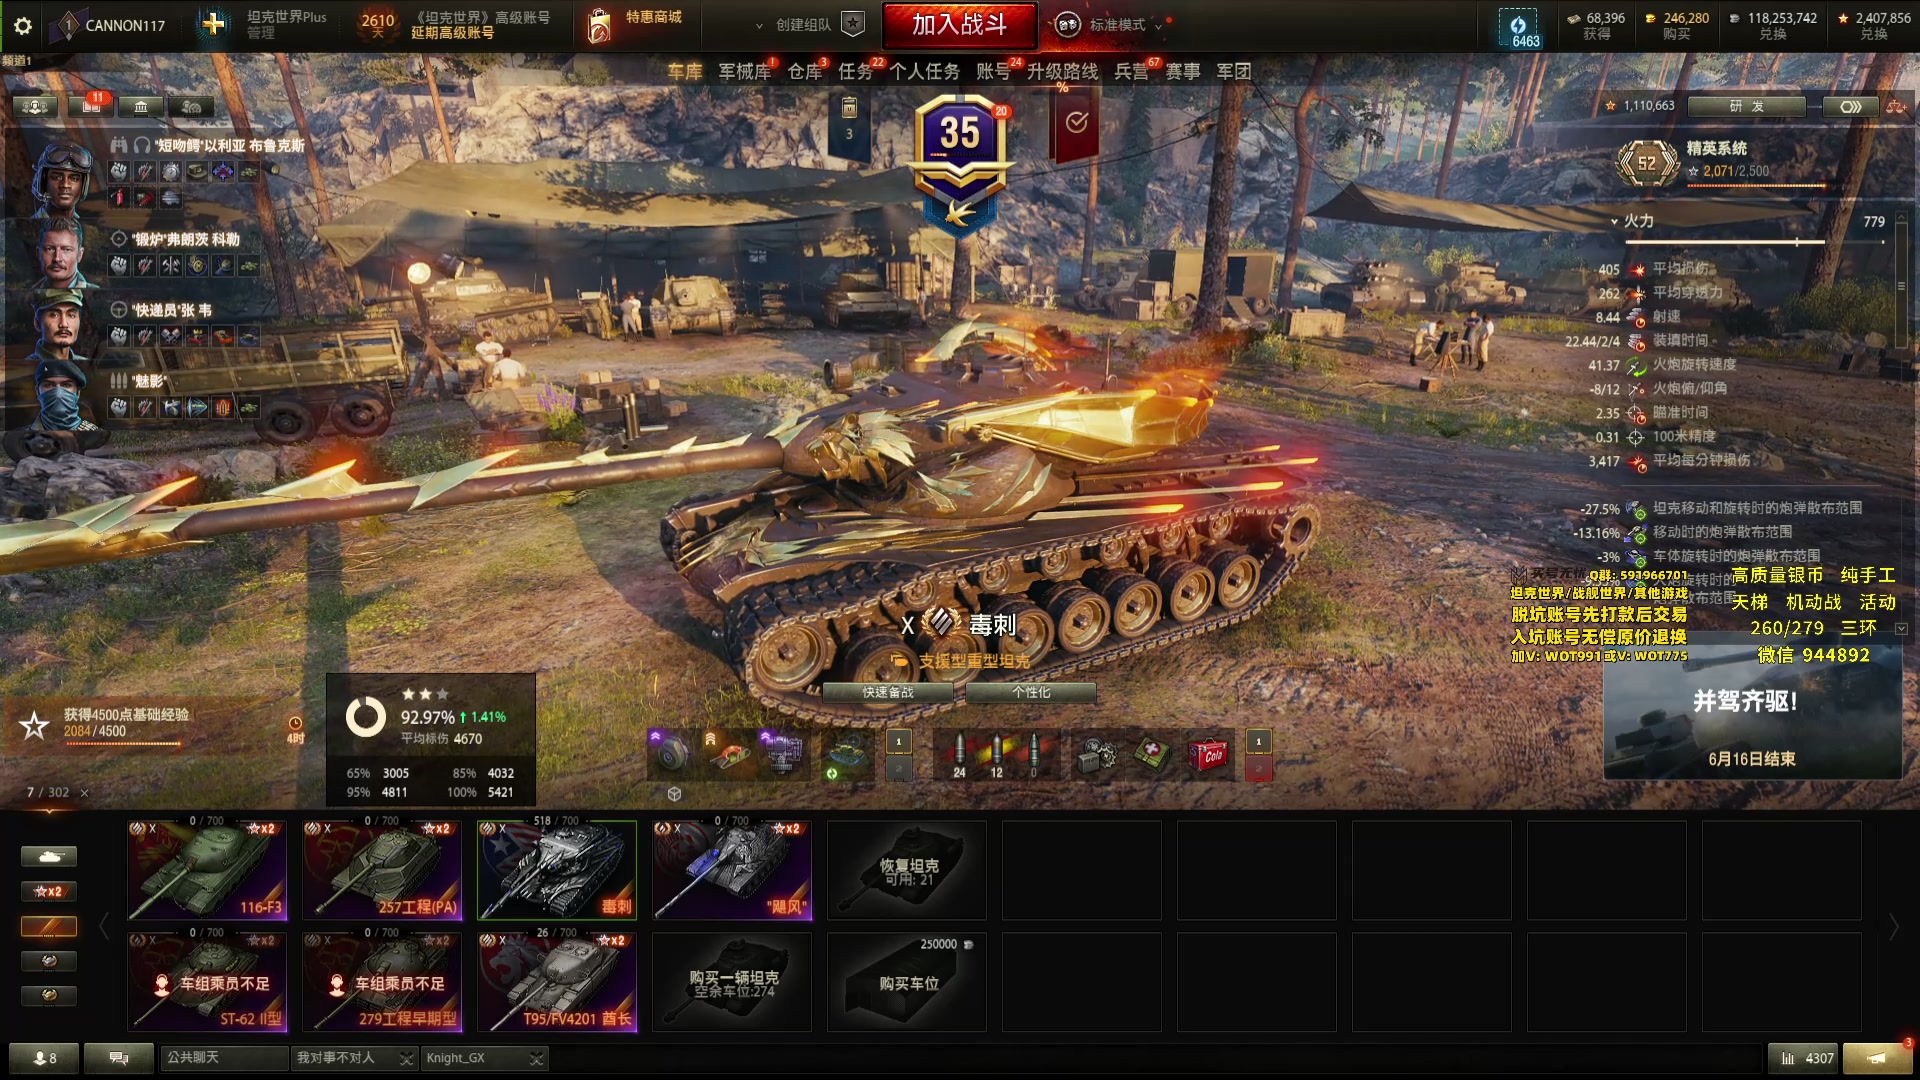Click the 个性化 customization button
This screenshot has width=1920, height=1080.
[1031, 692]
